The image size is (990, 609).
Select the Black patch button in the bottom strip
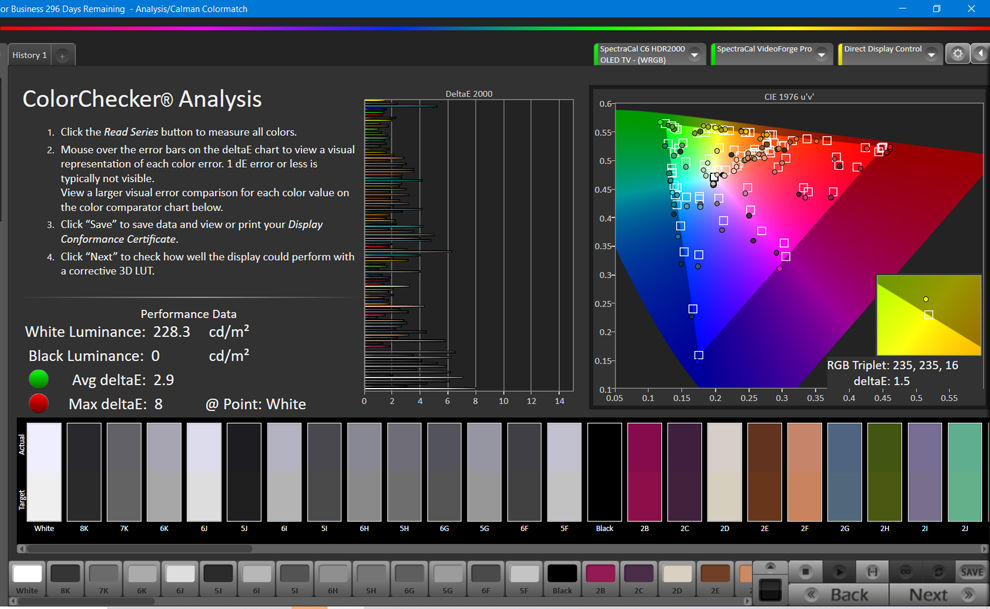(562, 579)
